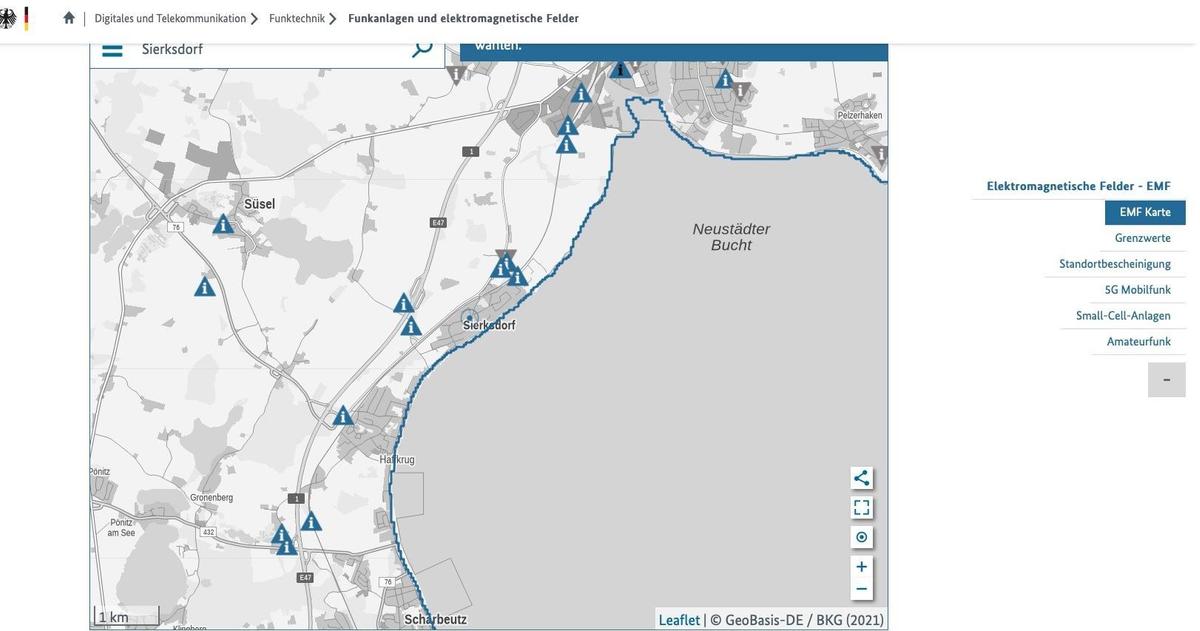Image resolution: width=1200 pixels, height=631 pixels.
Task: Click the home icon in breadcrumb
Action: 69,18
